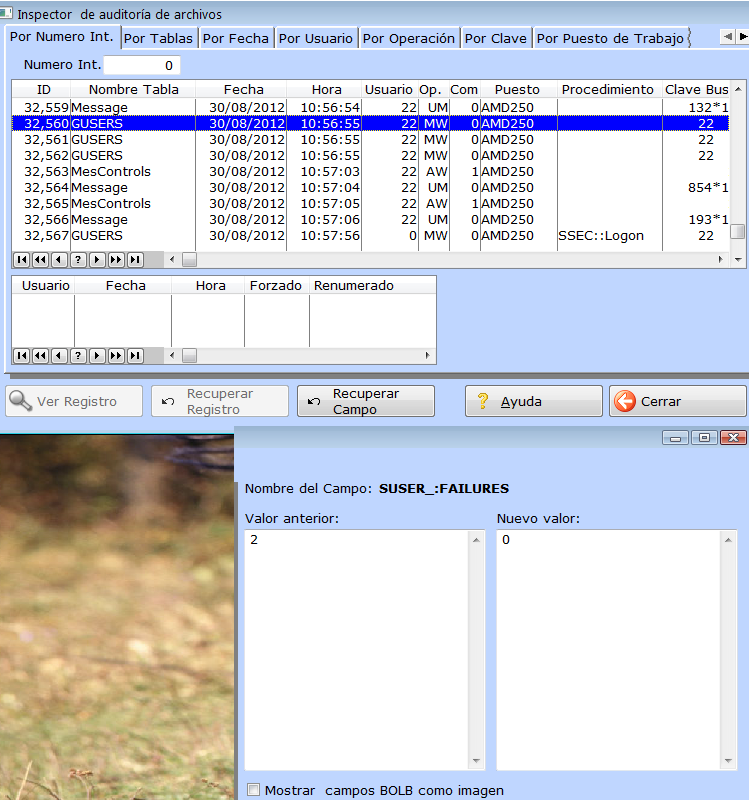Screen dimensions: 749x800
Task: Close the field detail window
Action: (734, 438)
